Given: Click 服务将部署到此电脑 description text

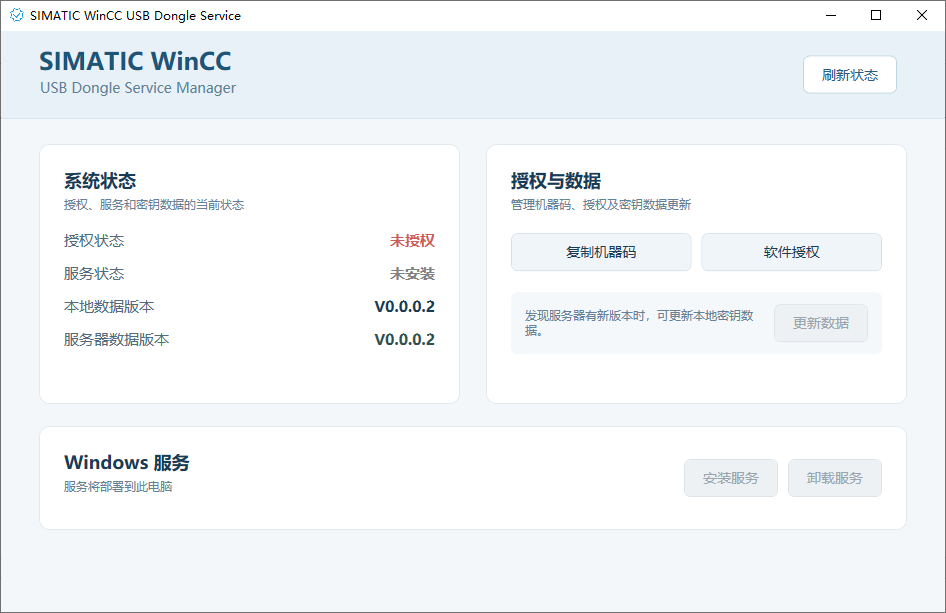Looking at the screenshot, I should [x=118, y=487].
